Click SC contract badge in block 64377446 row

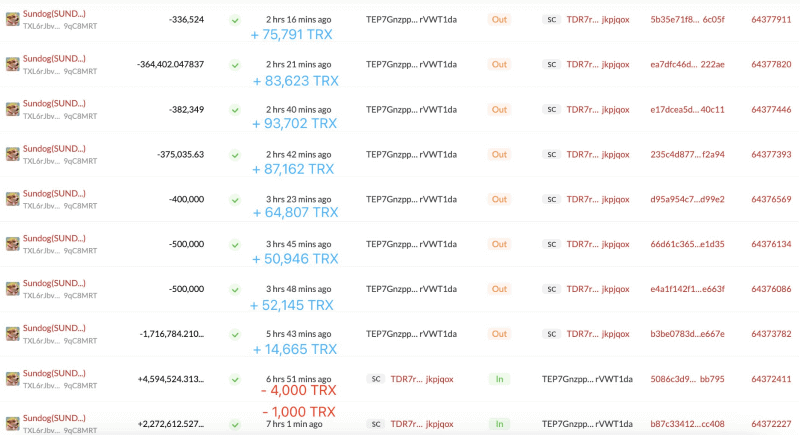(551, 109)
